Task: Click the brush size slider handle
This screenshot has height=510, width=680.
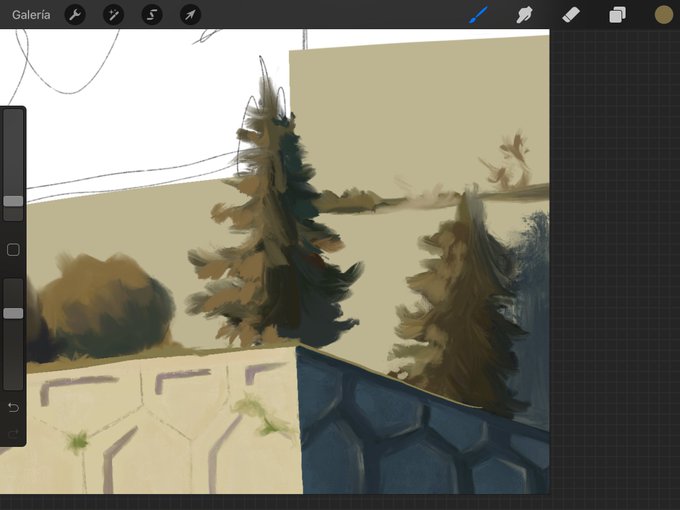Action: click(x=13, y=201)
